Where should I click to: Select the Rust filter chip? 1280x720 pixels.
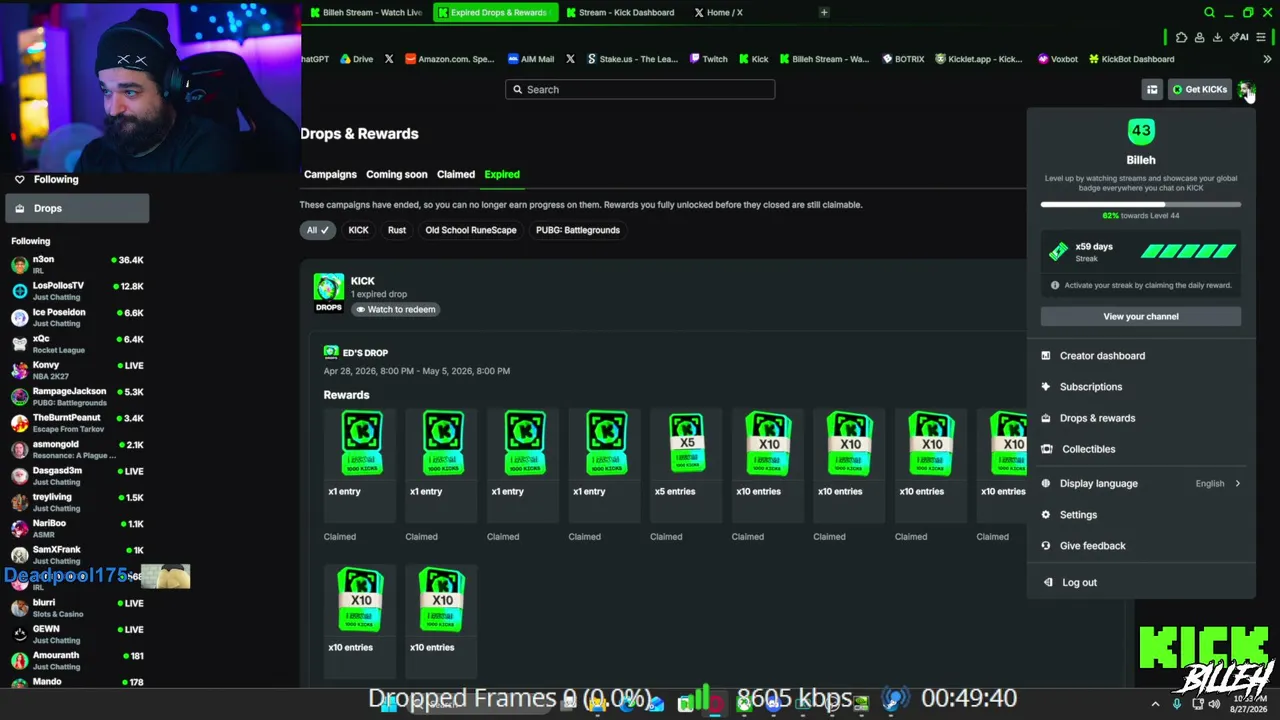pyautogui.click(x=397, y=230)
